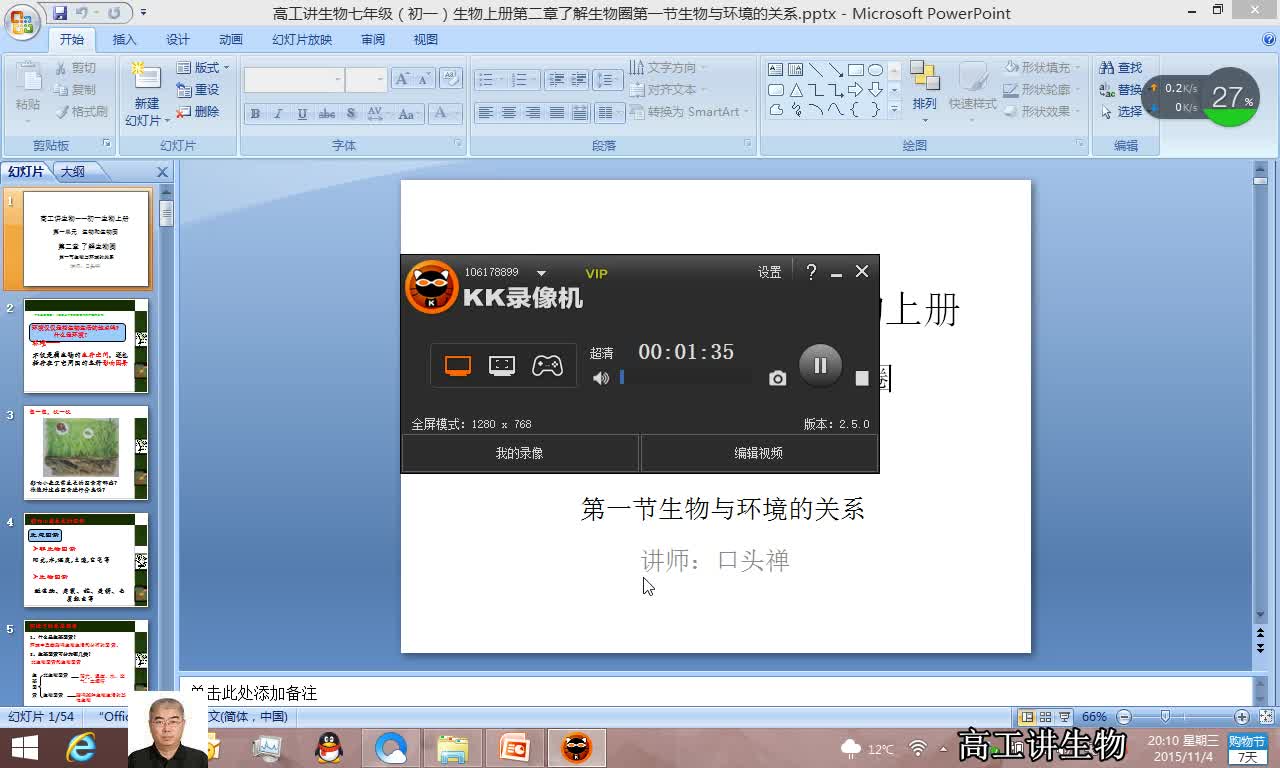Click the notes field 单击此处添加备注
The image size is (1280, 768).
pos(716,692)
